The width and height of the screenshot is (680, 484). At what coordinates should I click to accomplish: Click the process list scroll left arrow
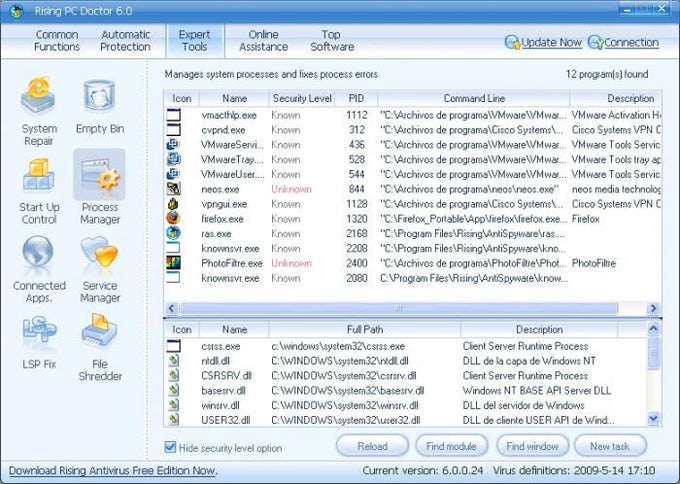point(172,308)
